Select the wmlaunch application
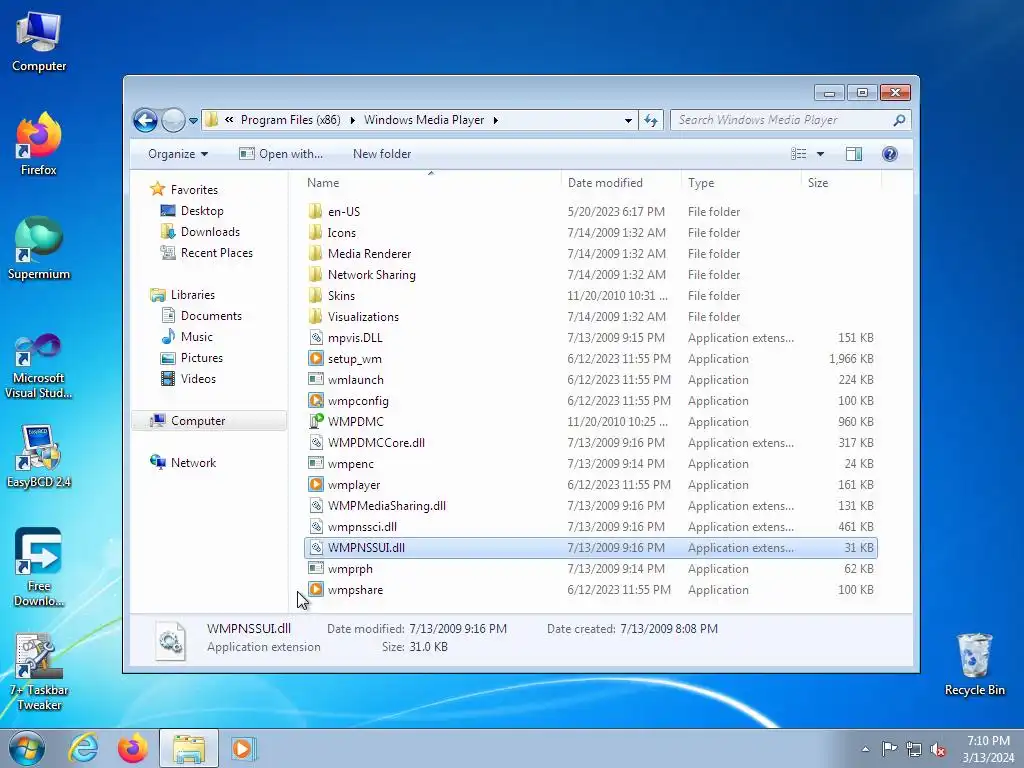The width and height of the screenshot is (1024, 768). pyautogui.click(x=590, y=379)
